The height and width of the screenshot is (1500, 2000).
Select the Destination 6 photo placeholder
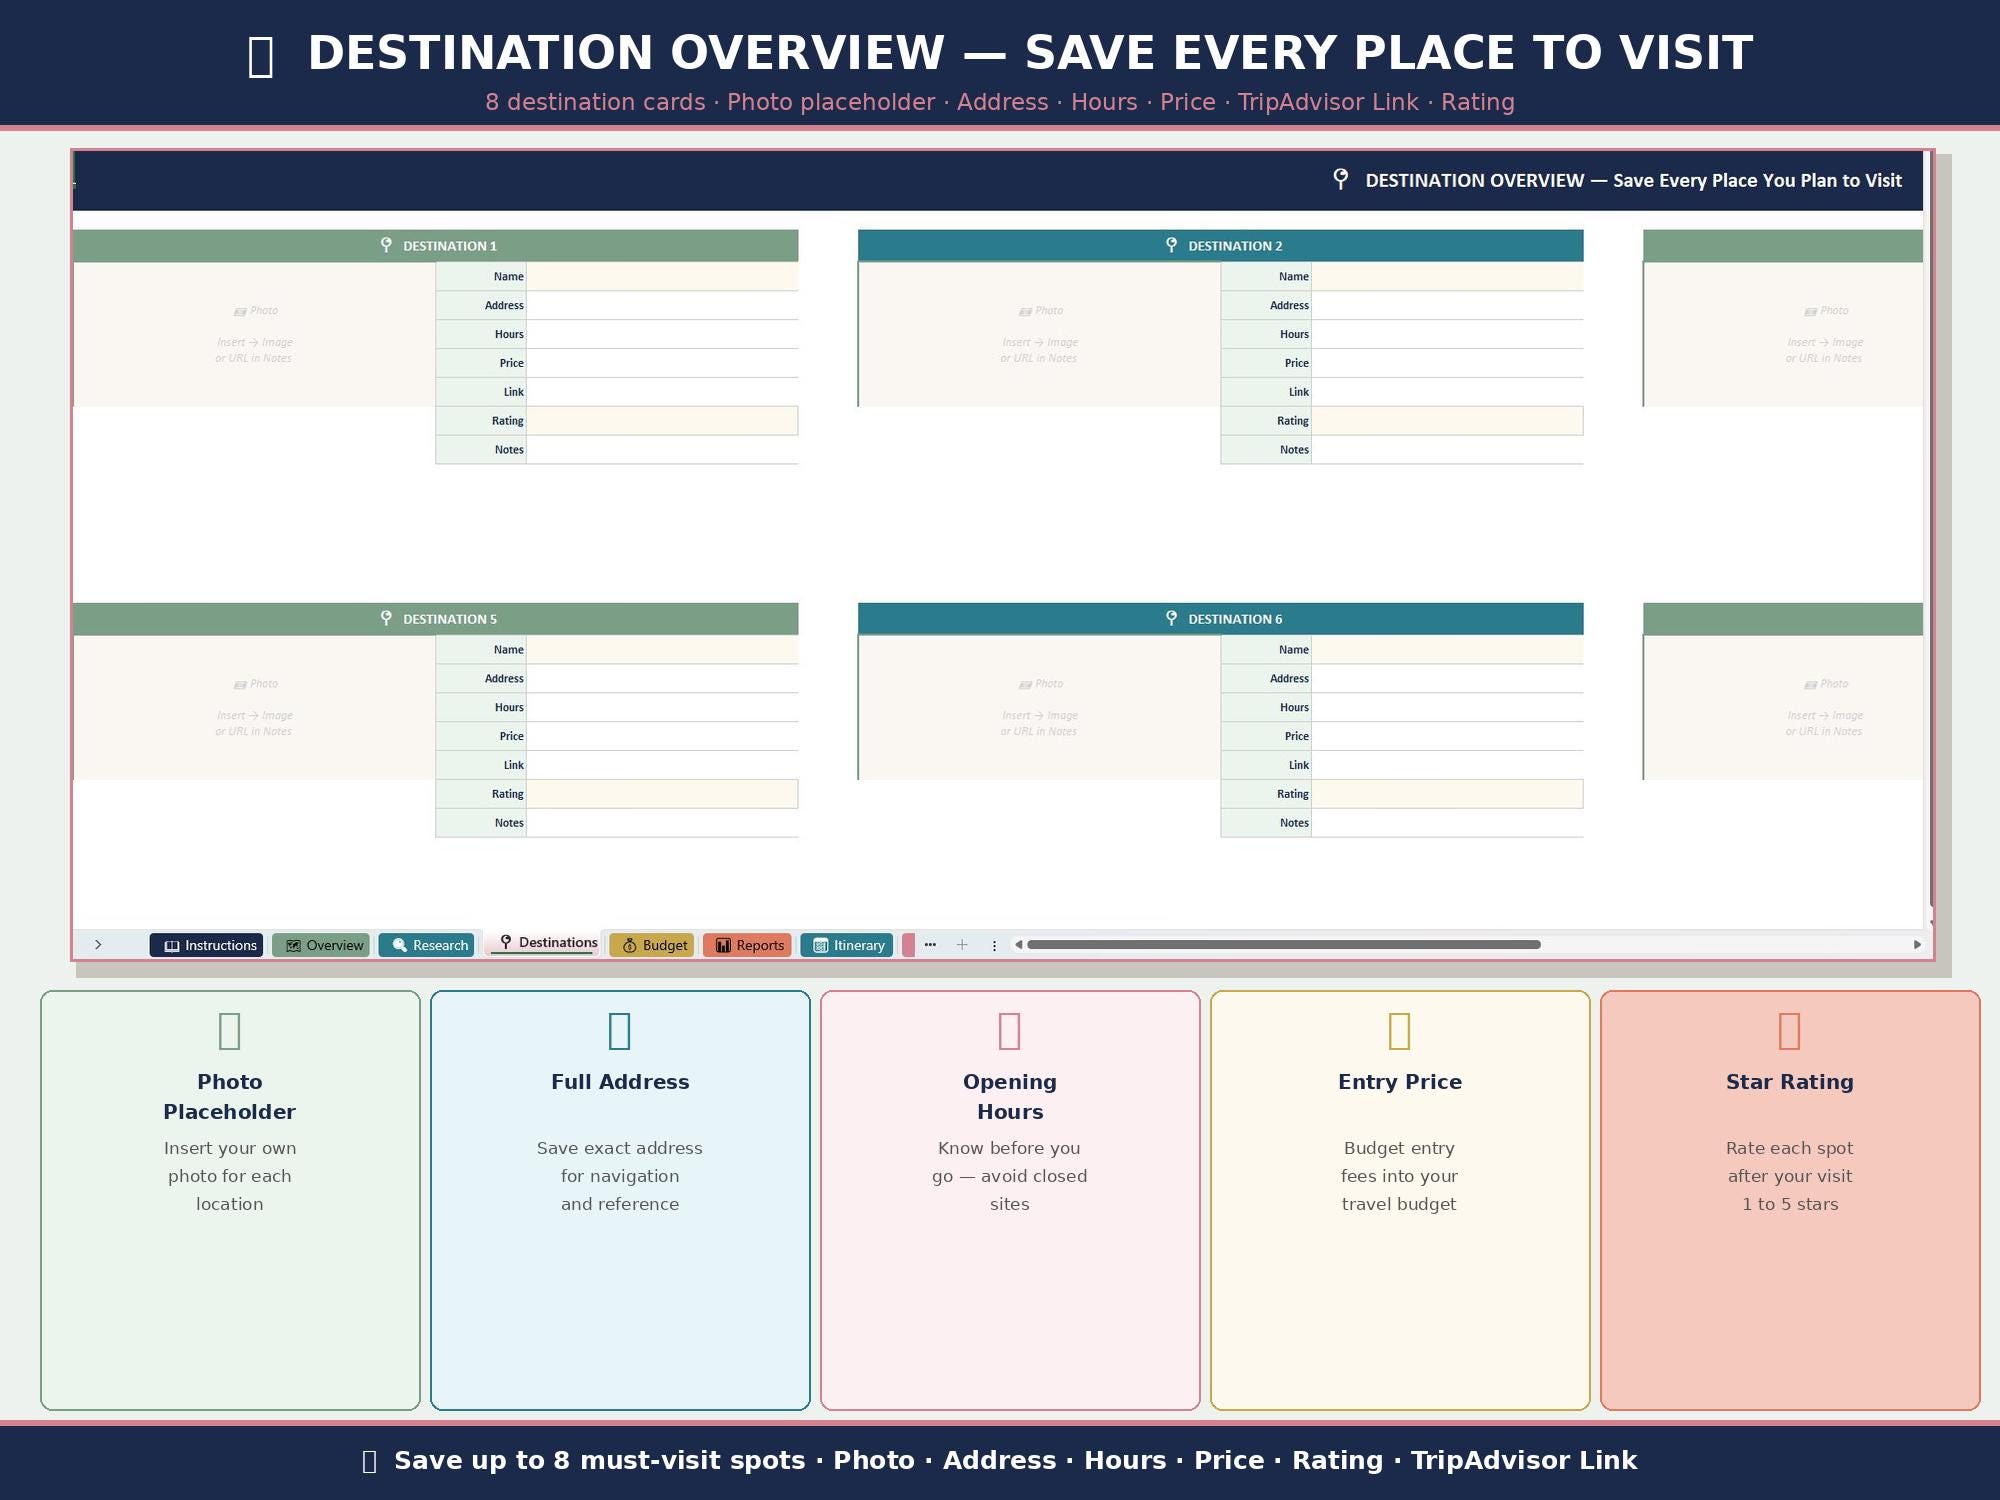[x=1039, y=707]
